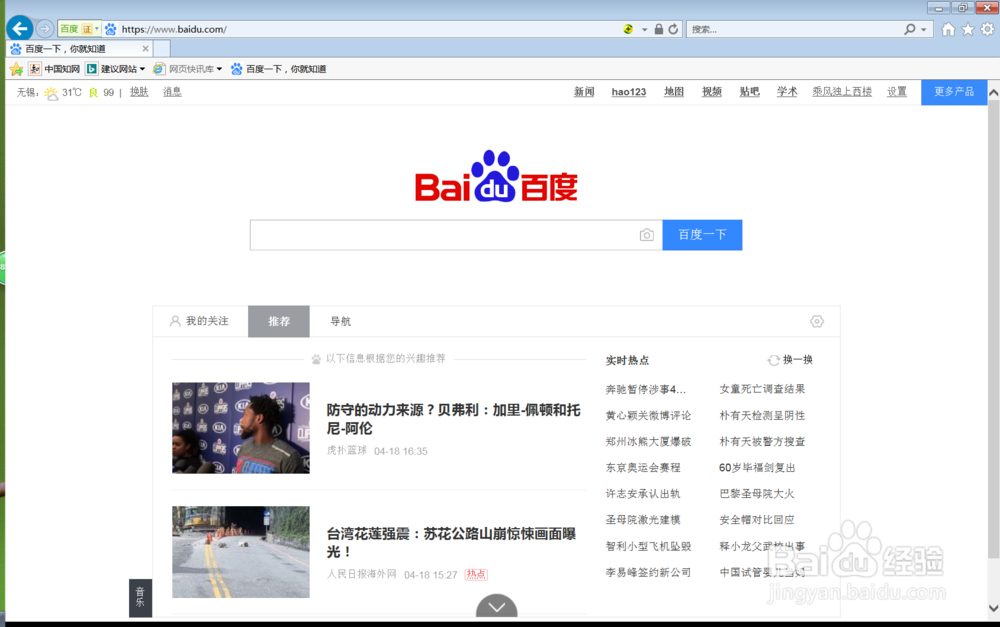The height and width of the screenshot is (627, 1000).
Task: Open hot topic 郑州冰熊大厦爆破
Action: [648, 441]
